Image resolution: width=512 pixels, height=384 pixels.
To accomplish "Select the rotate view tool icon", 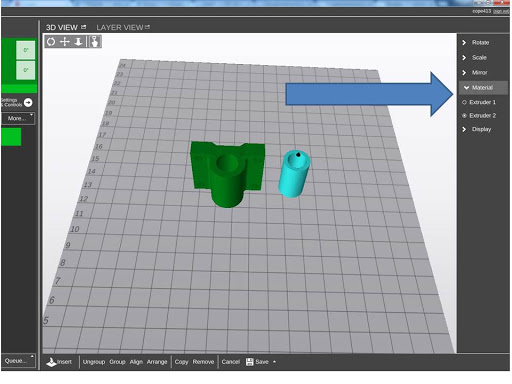I will click(51, 42).
